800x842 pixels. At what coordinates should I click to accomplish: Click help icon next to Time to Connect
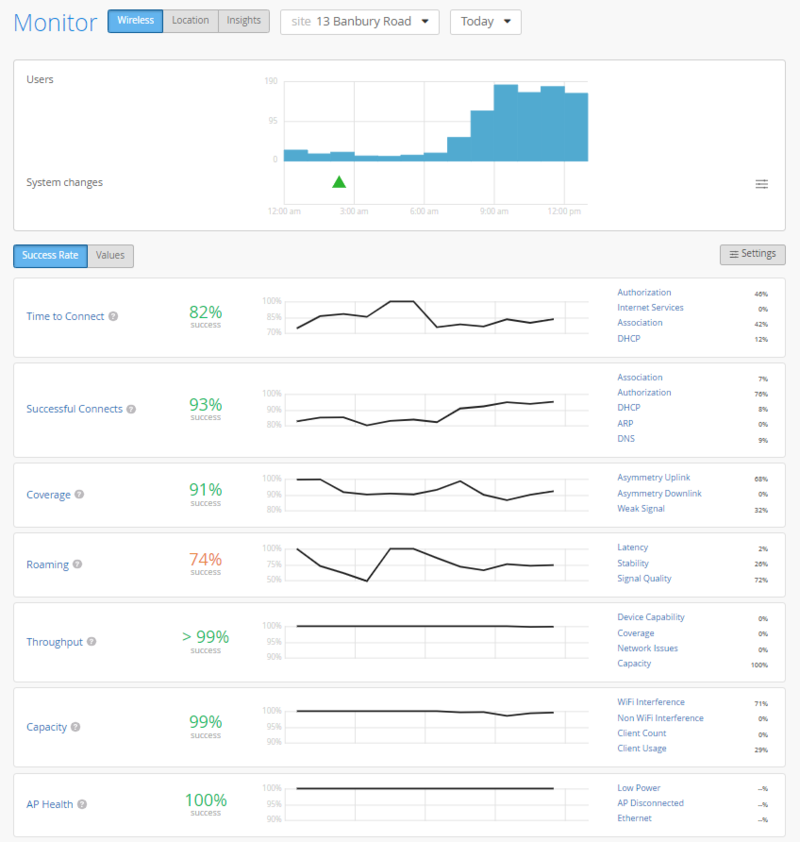(113, 317)
